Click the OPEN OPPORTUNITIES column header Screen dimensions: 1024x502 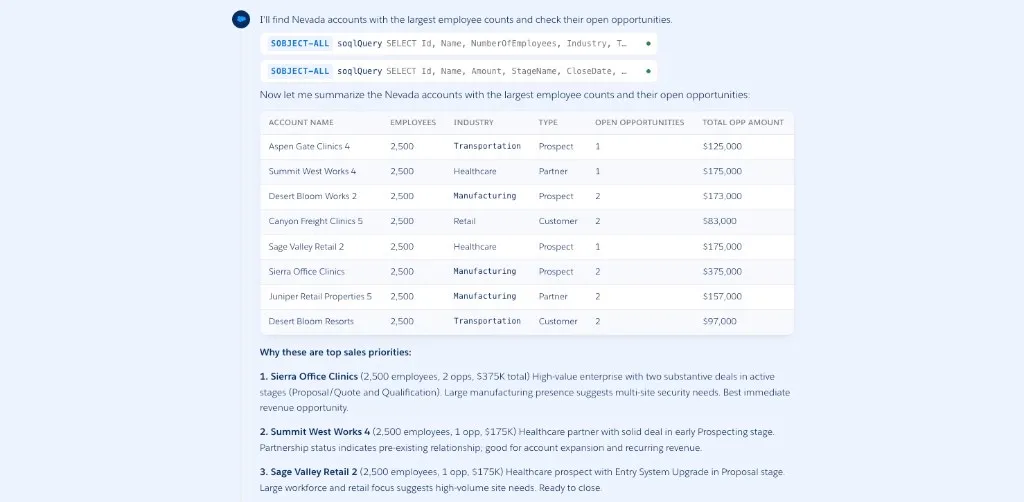click(x=639, y=123)
